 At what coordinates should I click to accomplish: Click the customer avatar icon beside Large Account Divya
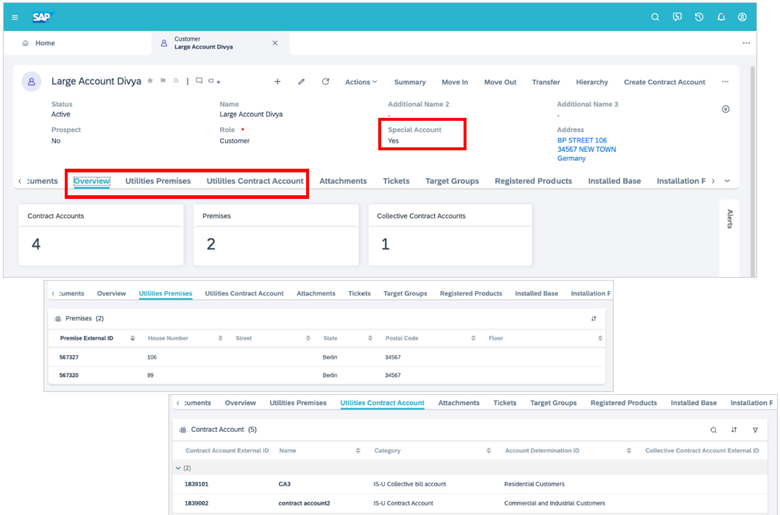tap(31, 82)
